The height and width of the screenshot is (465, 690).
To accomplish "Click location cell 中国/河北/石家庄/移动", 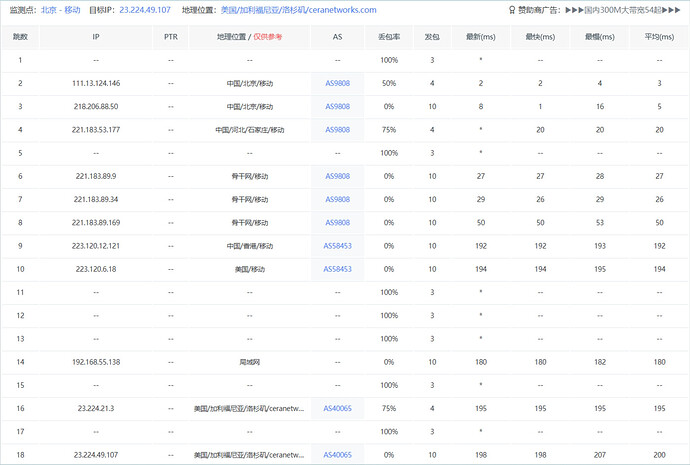I will [x=250, y=130].
